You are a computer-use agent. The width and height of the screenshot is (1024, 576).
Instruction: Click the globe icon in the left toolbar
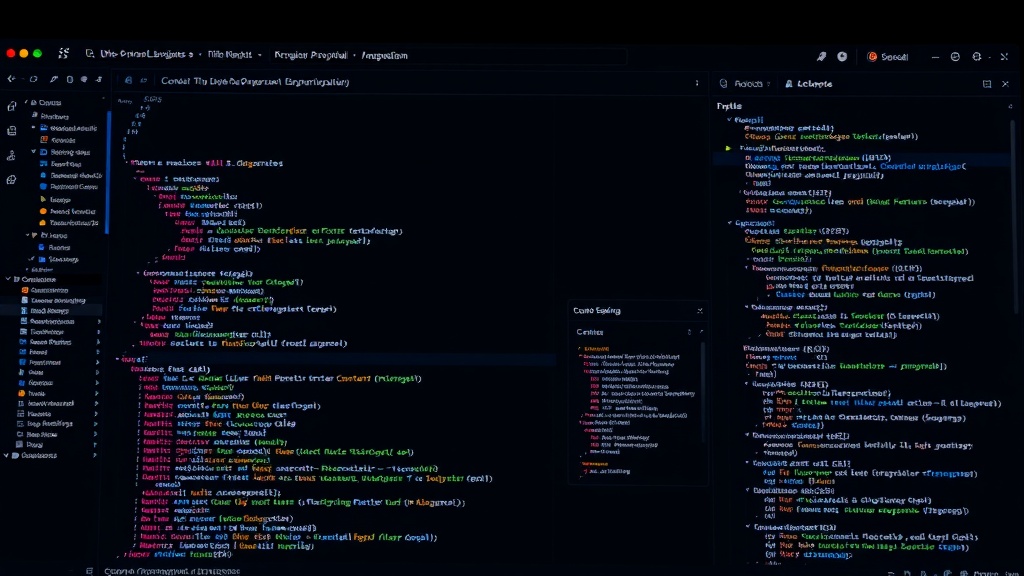(84, 79)
